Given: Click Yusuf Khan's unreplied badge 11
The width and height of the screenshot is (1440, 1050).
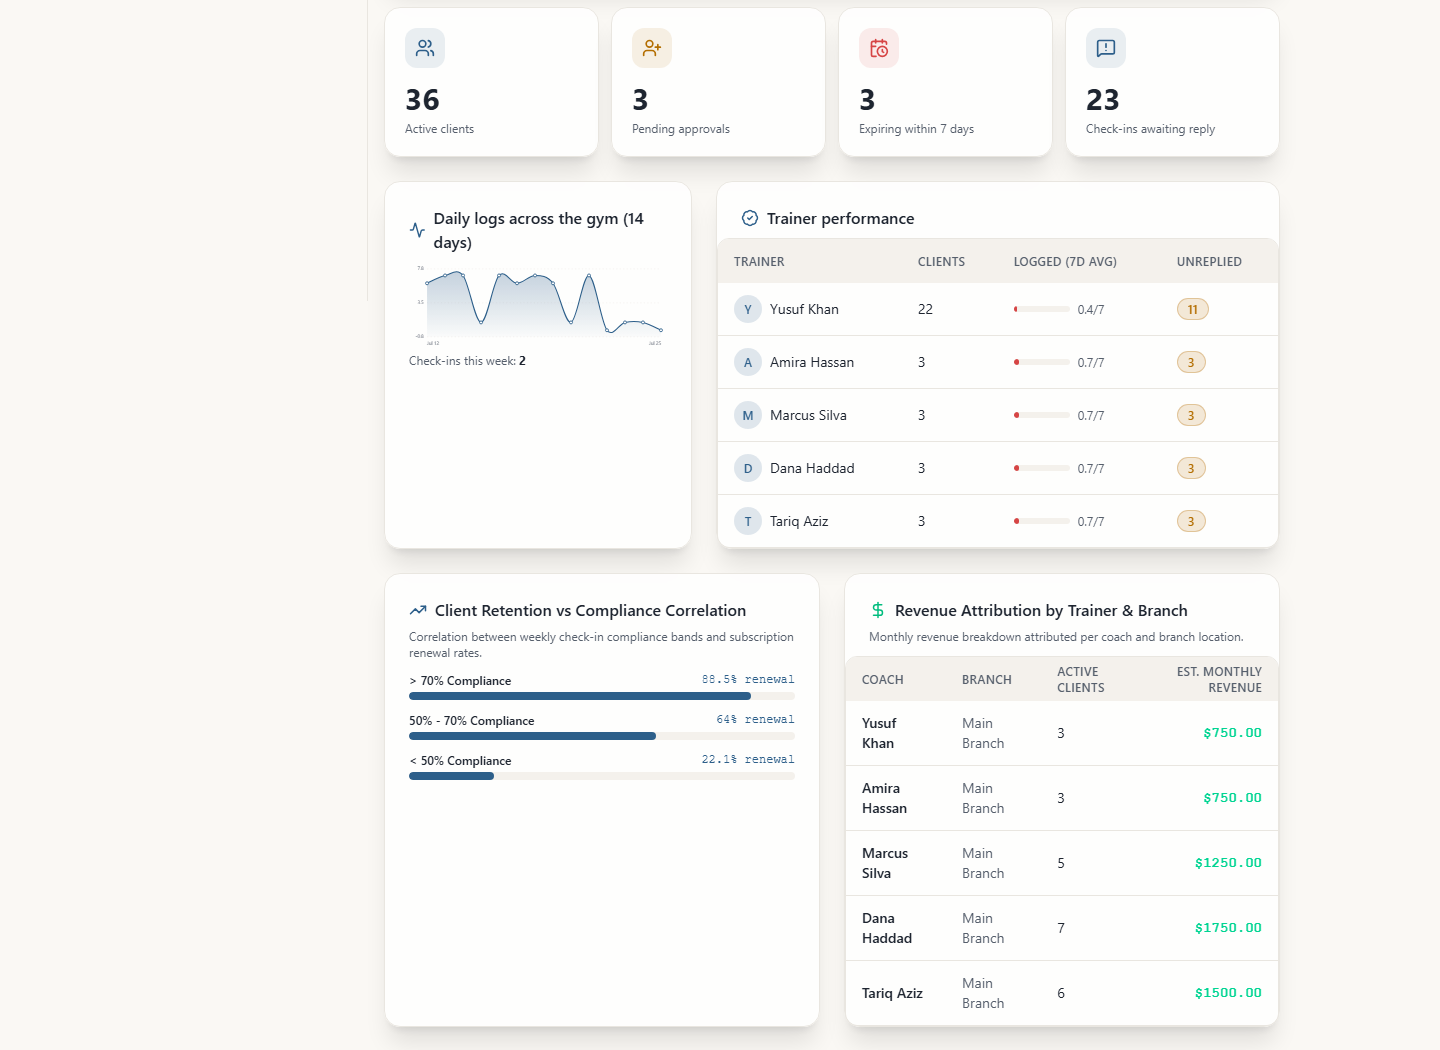Looking at the screenshot, I should click(1193, 309).
